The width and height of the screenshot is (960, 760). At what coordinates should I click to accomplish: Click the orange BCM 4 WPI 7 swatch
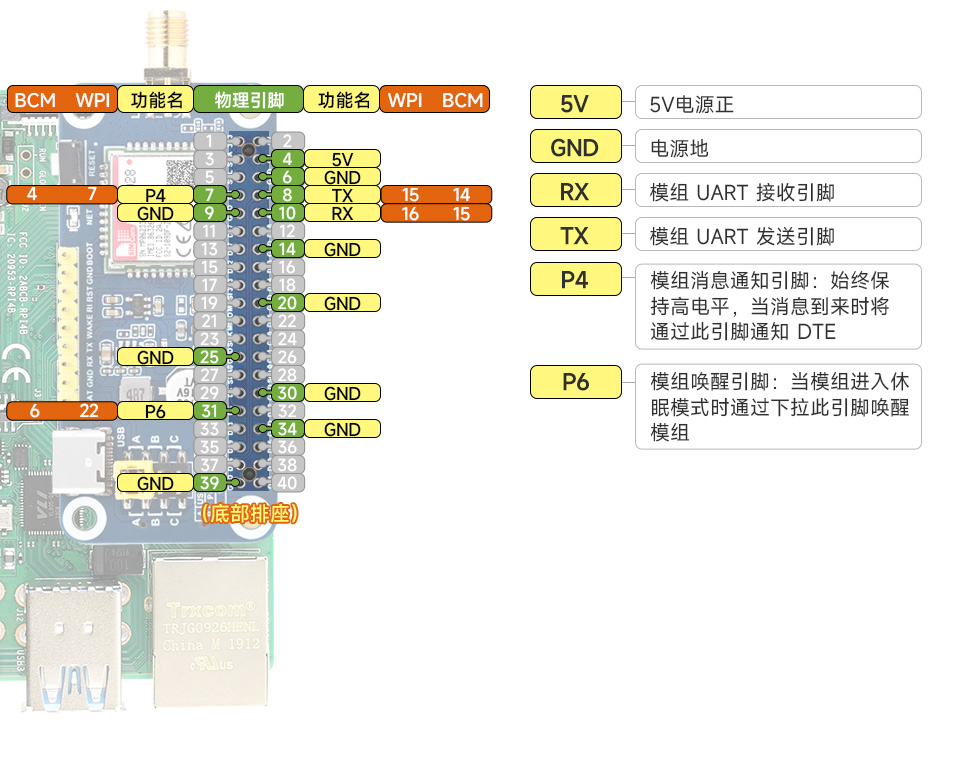pyautogui.click(x=60, y=195)
